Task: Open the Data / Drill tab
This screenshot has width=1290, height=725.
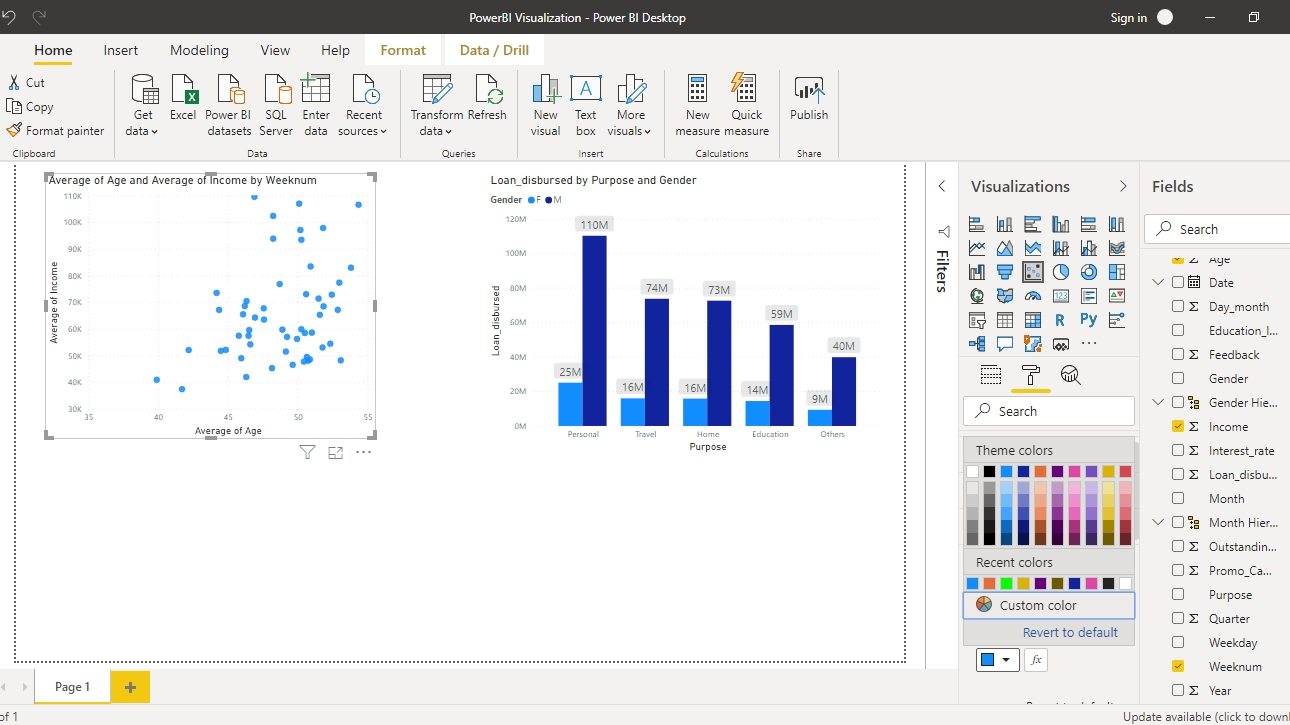Action: pos(494,50)
